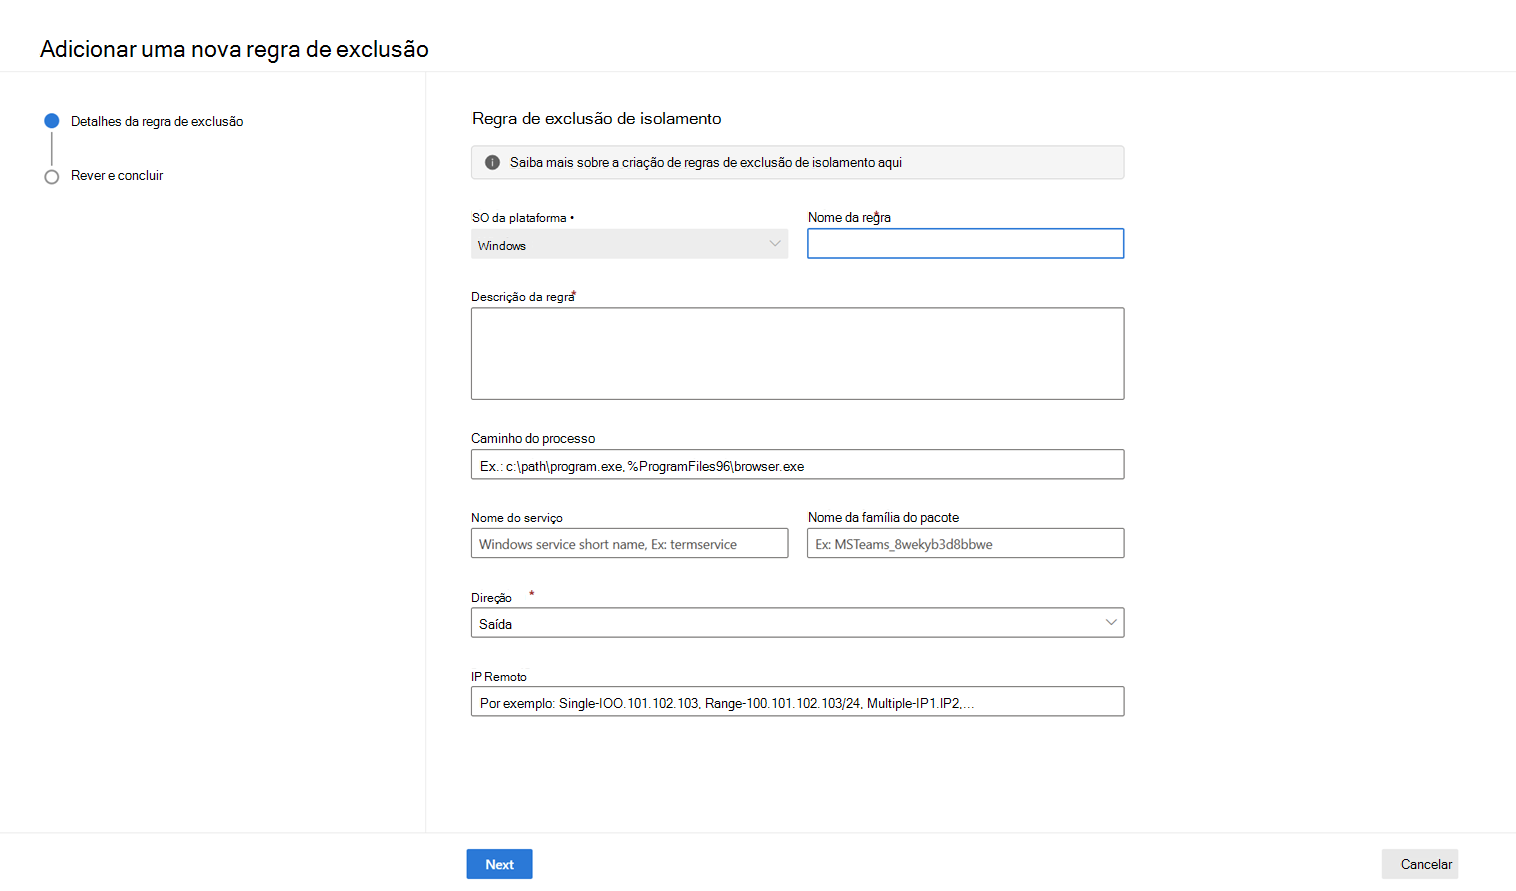Image resolution: width=1516 pixels, height=891 pixels.
Task: Click the empty circle beside Rever e concluir
Action: coord(52,176)
